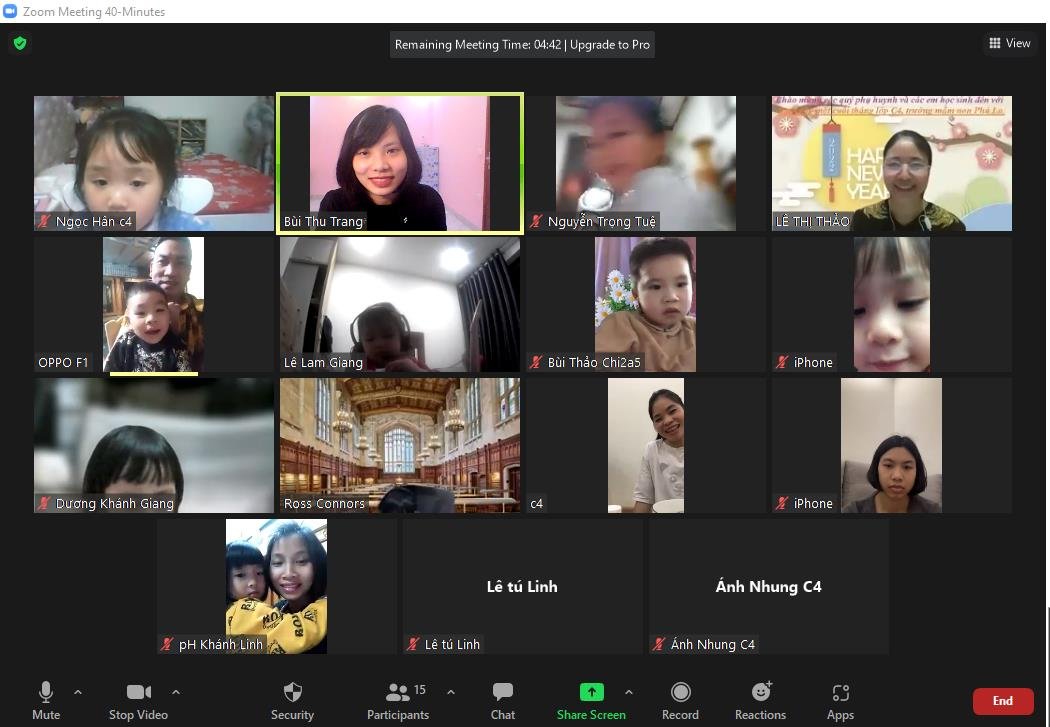This screenshot has height=727, width=1050.
Task: Click the Upgrade to Pro link
Action: [610, 45]
